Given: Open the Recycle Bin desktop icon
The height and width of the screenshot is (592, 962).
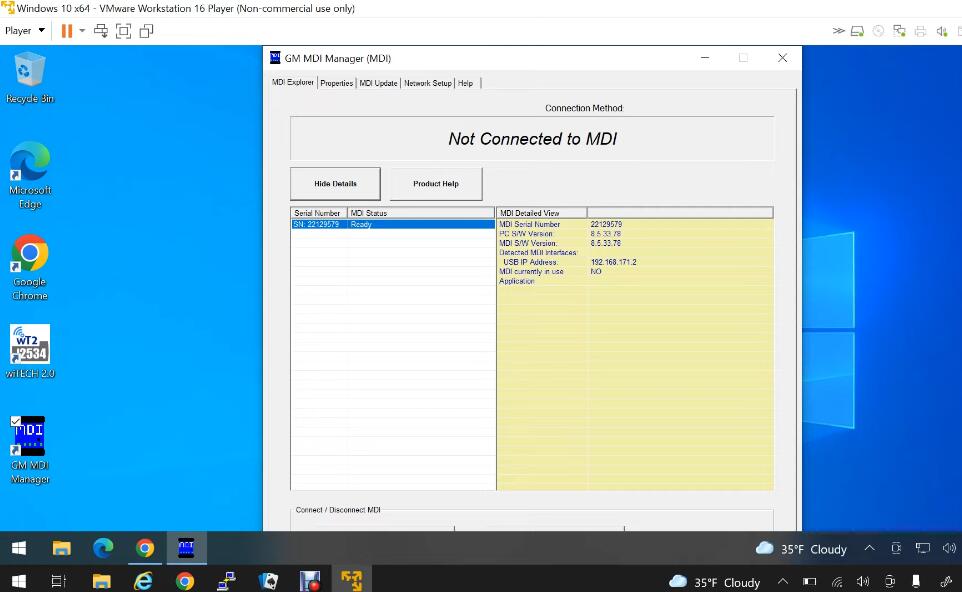Looking at the screenshot, I should pyautogui.click(x=29, y=78).
